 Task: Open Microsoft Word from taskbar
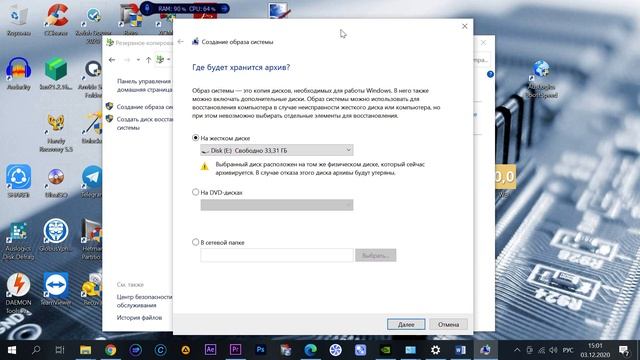pyautogui.click(x=460, y=350)
